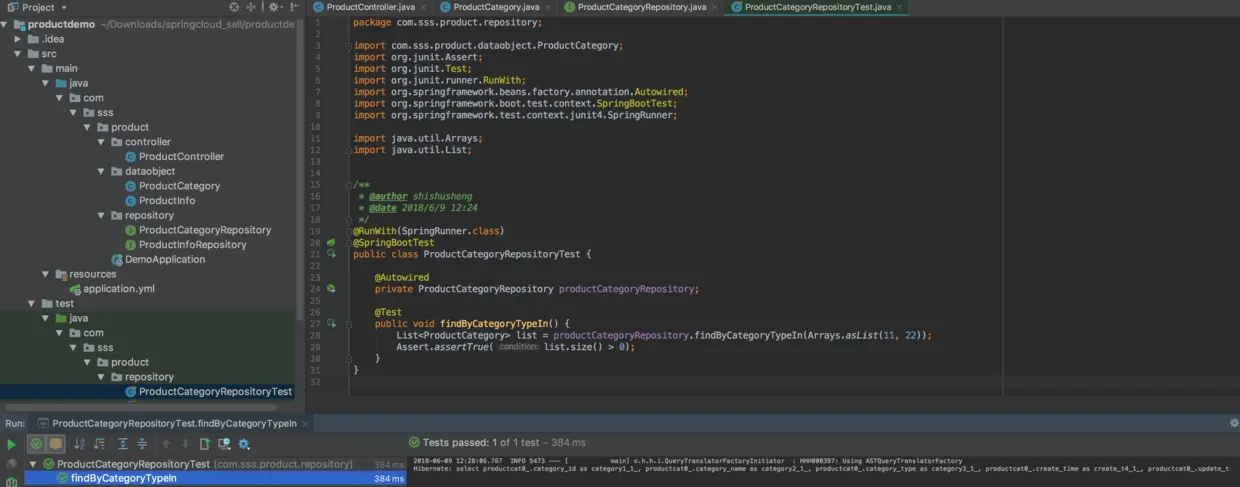Viewport: 1240px width, 487px height.
Task: Select ProductController class in project tree
Action: click(x=181, y=157)
